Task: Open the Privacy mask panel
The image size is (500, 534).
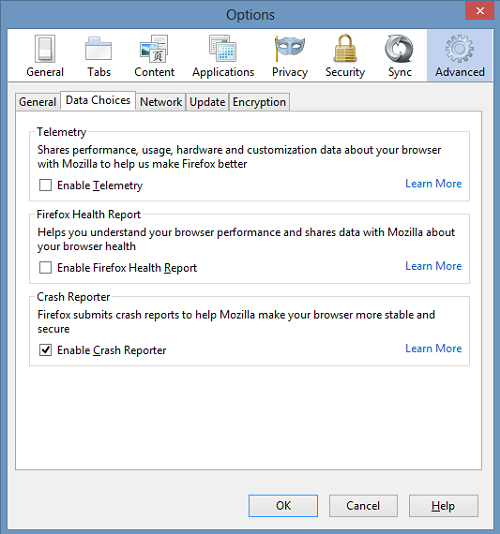Action: (290, 56)
